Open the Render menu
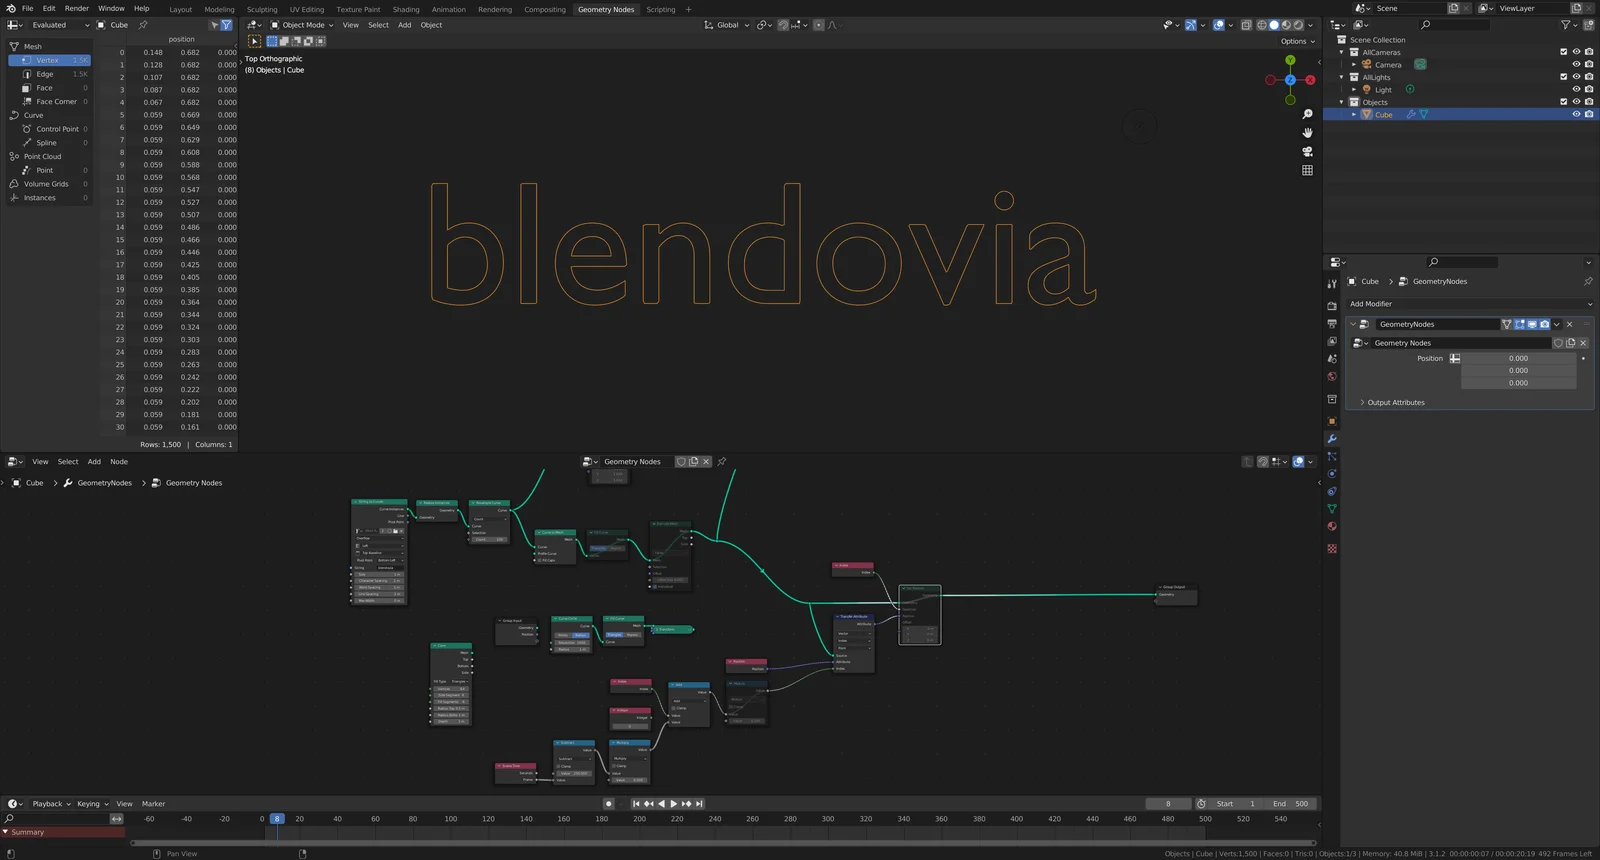The height and width of the screenshot is (860, 1600). (76, 8)
